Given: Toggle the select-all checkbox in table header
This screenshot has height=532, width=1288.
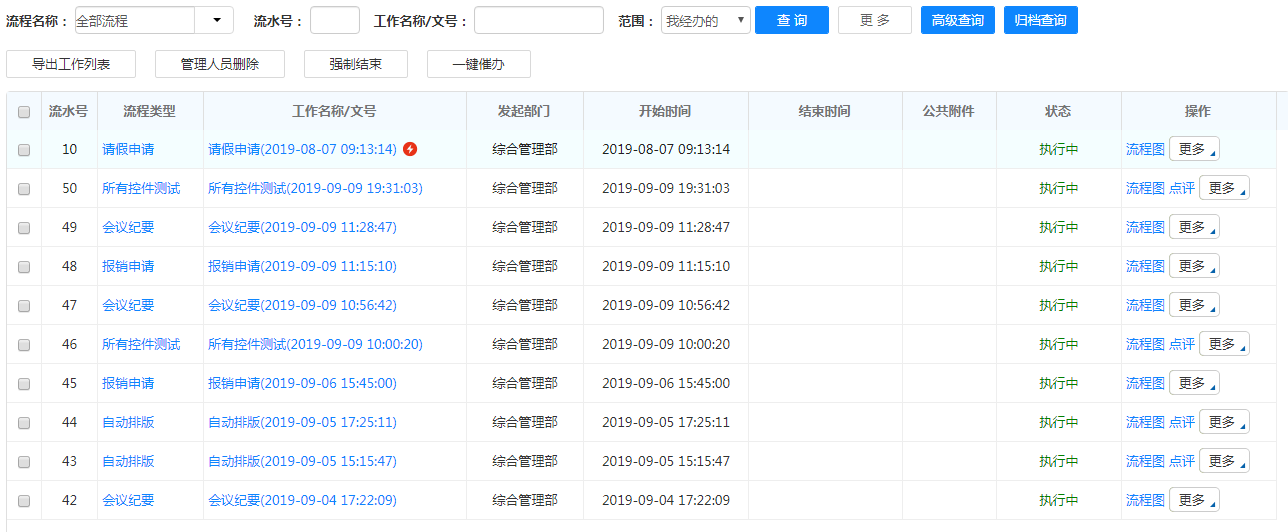Looking at the screenshot, I should coord(24,112).
